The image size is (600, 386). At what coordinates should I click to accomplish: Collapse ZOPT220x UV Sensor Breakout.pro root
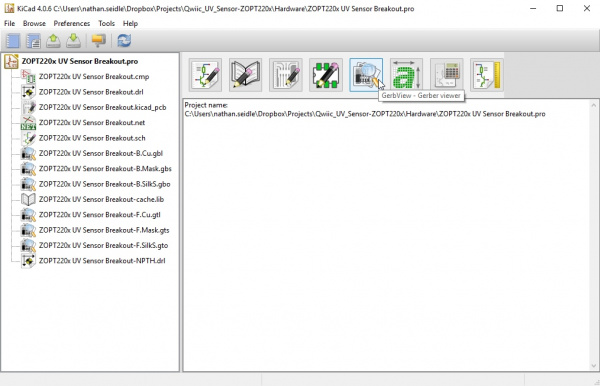(80, 61)
